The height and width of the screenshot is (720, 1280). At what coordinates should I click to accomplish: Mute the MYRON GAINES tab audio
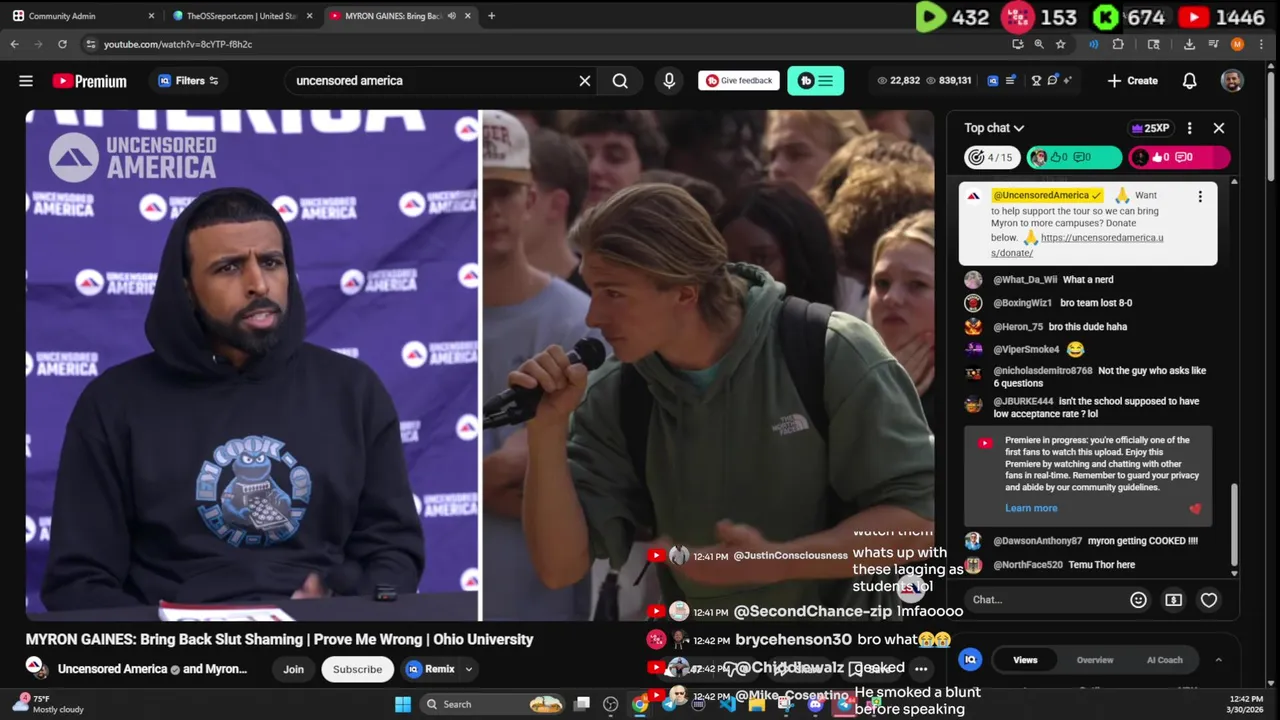click(453, 16)
